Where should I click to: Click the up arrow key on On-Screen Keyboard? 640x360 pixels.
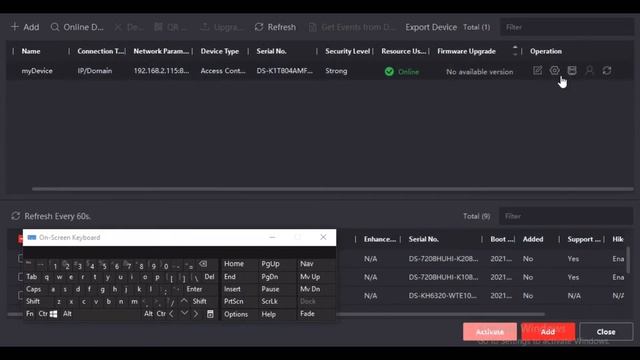pyautogui.click(x=184, y=301)
